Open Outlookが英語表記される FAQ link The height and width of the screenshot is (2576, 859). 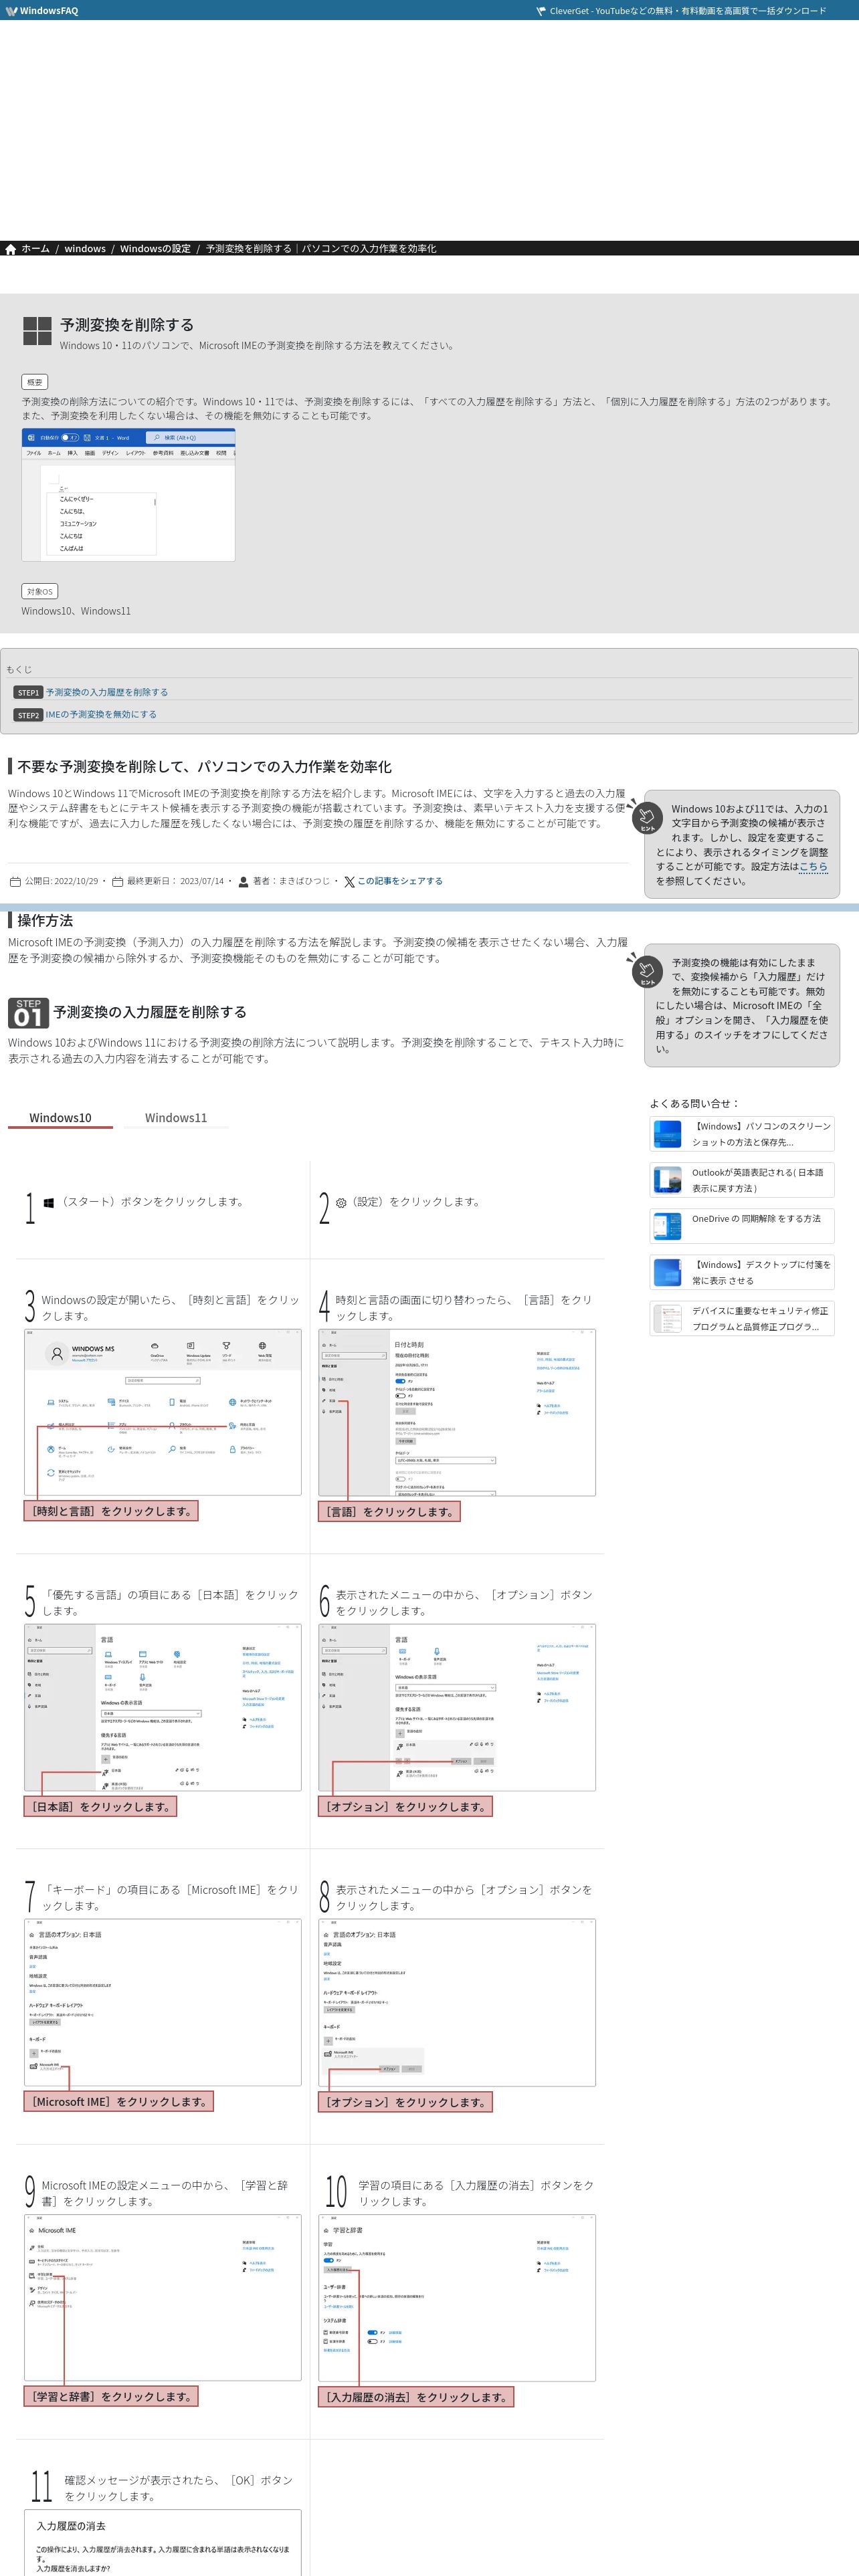click(758, 1180)
